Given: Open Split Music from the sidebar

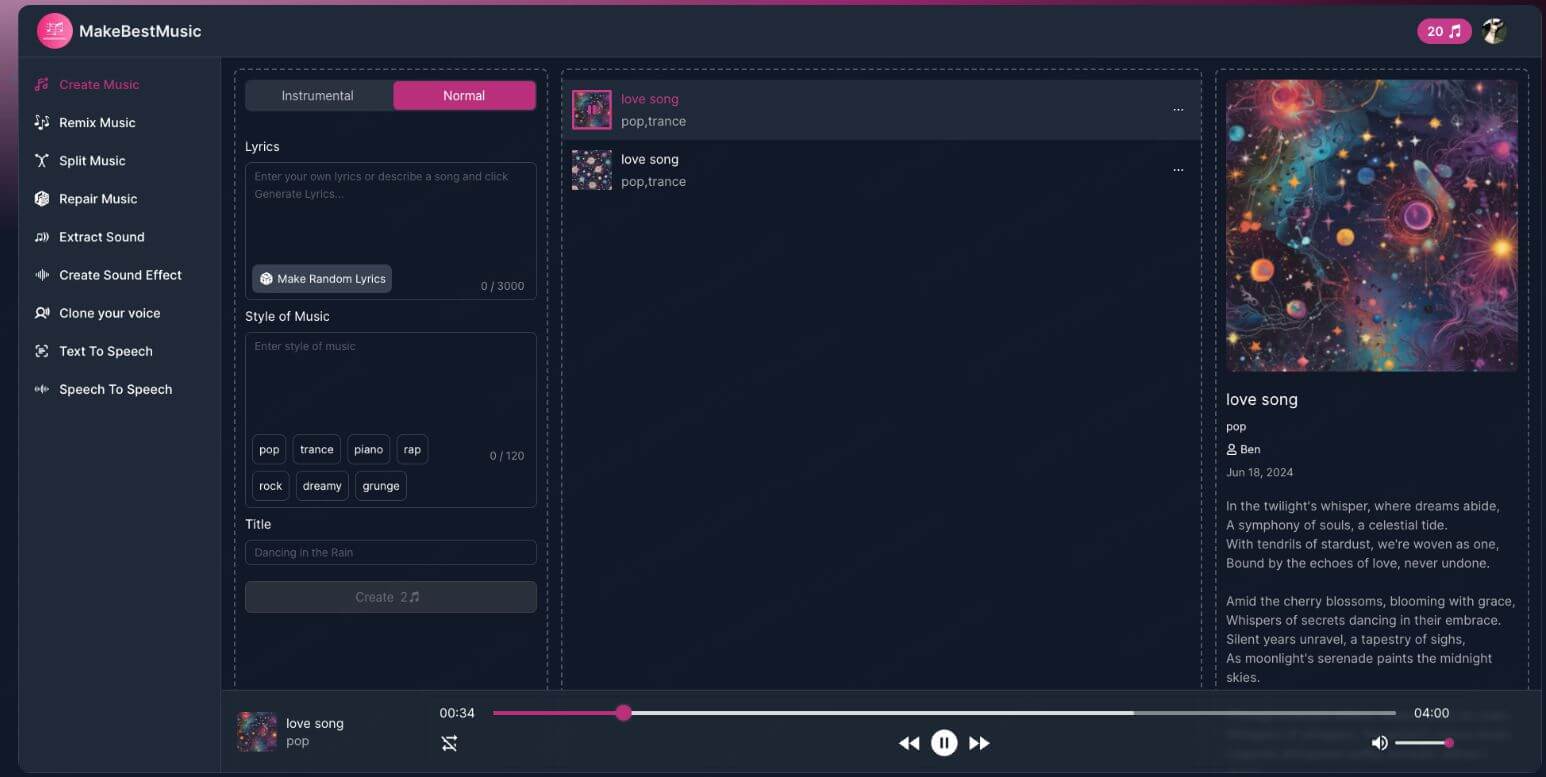Looking at the screenshot, I should [92, 161].
